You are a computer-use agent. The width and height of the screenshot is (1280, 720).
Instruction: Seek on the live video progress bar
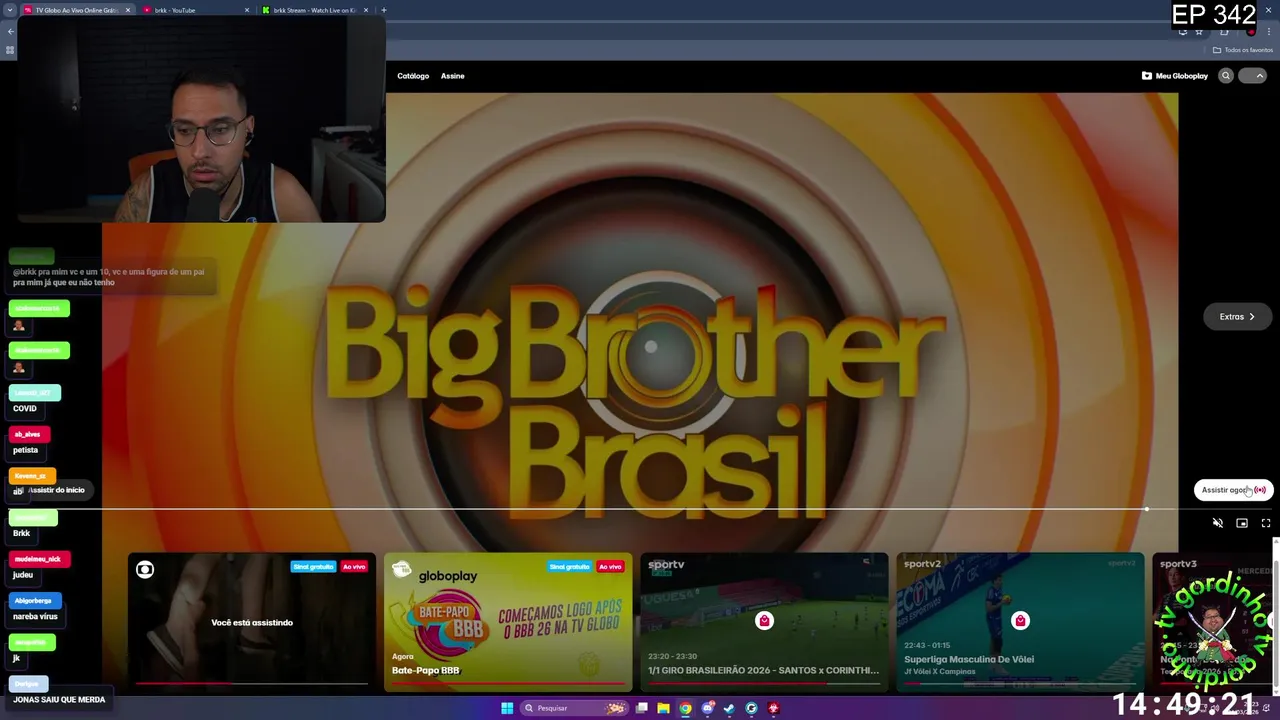[x=640, y=509]
